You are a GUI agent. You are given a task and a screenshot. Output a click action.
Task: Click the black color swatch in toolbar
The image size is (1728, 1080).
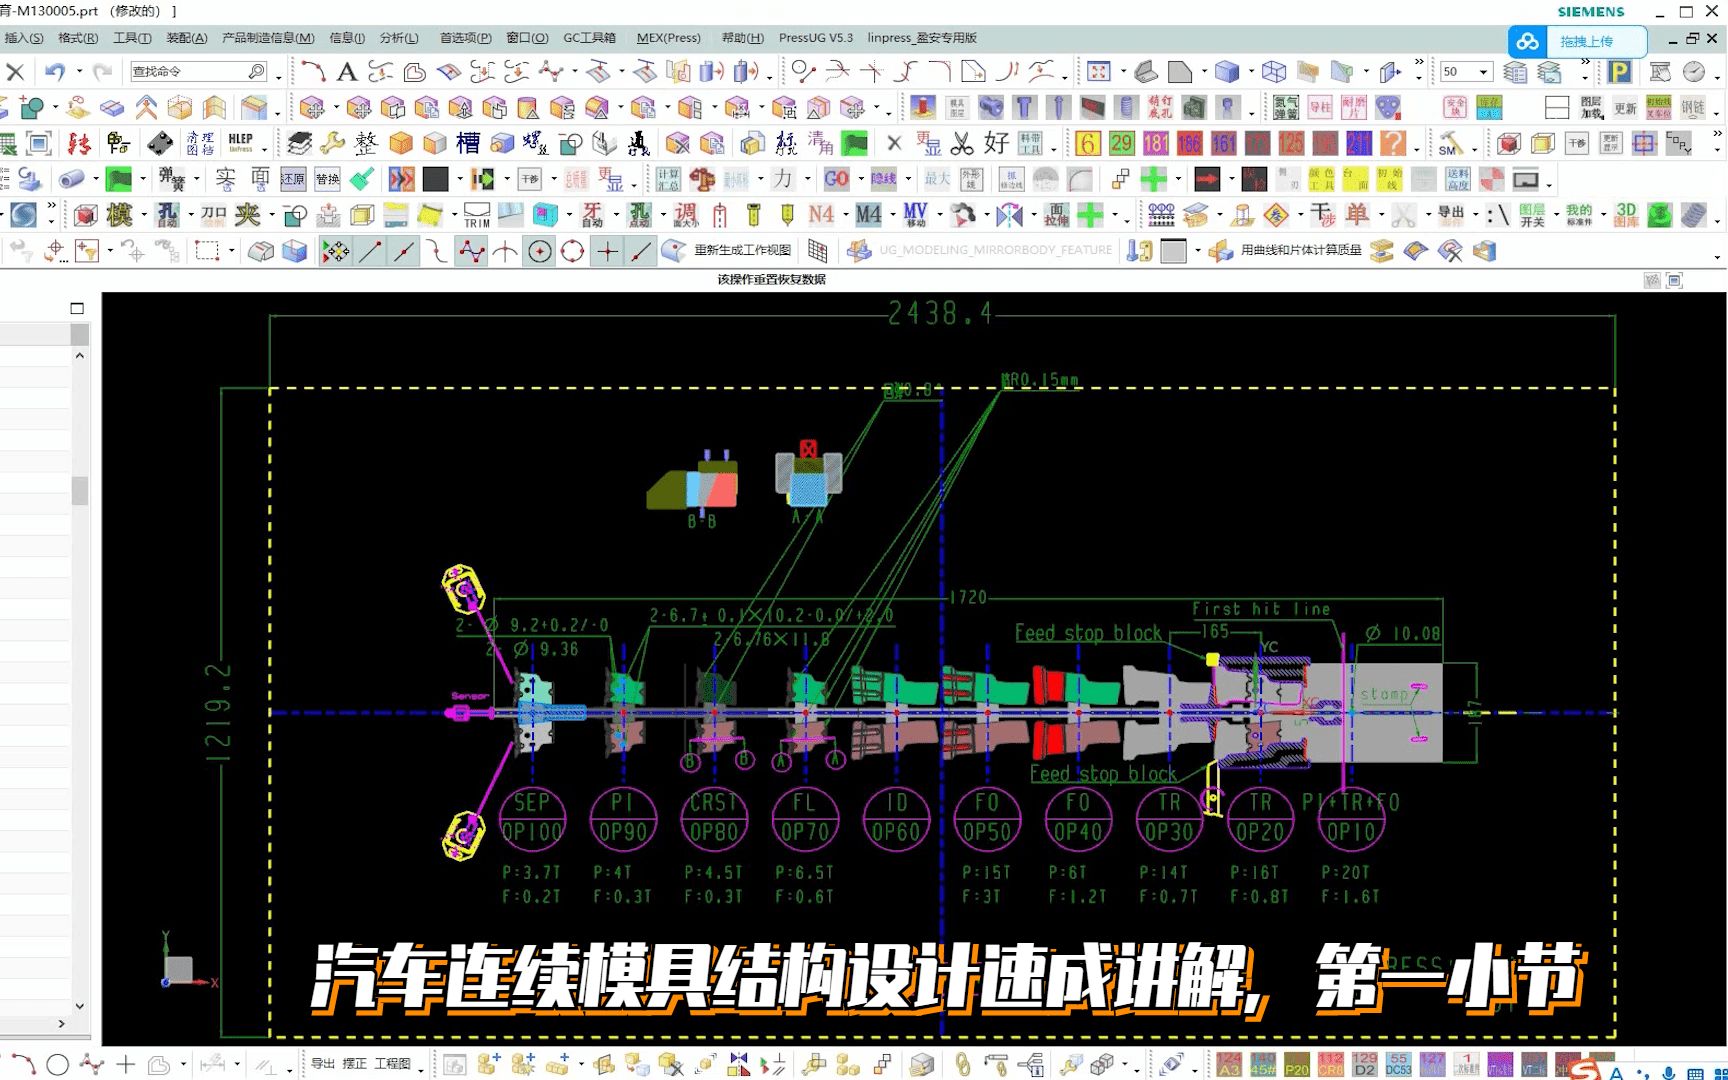pyautogui.click(x=437, y=178)
